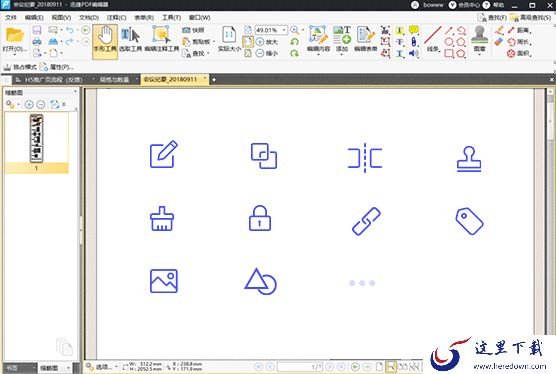Open the 工具(T) menu

pos(172,17)
